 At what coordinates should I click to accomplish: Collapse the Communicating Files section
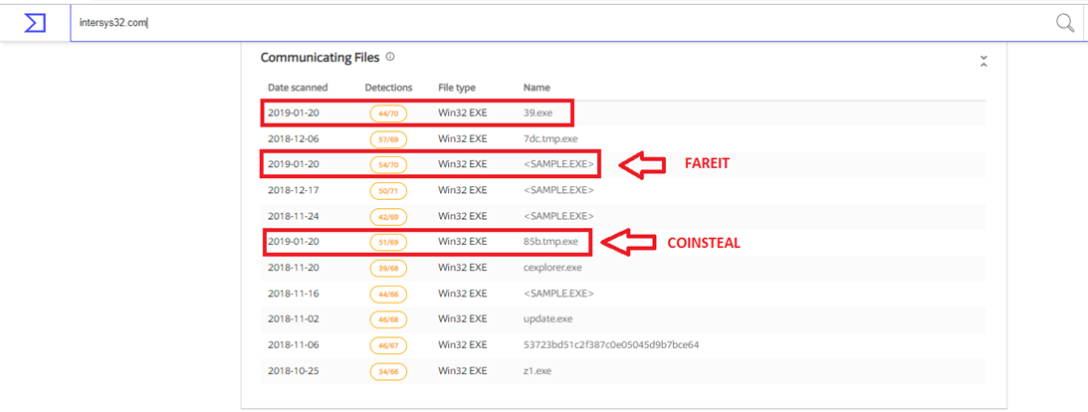(x=983, y=62)
